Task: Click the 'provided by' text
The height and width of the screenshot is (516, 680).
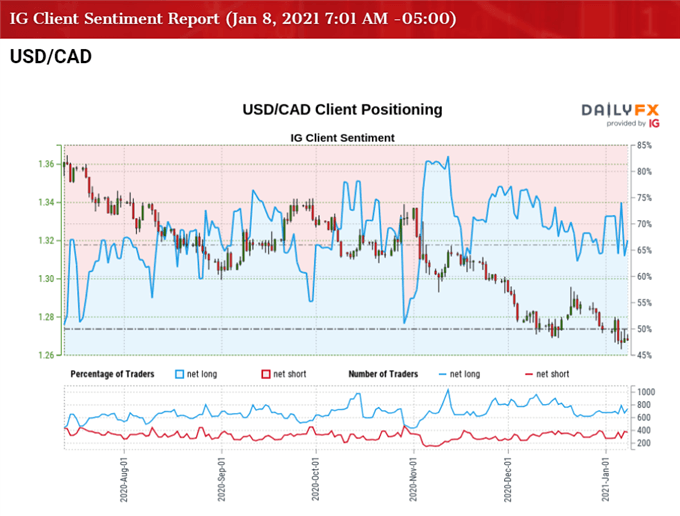Action: pos(626,124)
